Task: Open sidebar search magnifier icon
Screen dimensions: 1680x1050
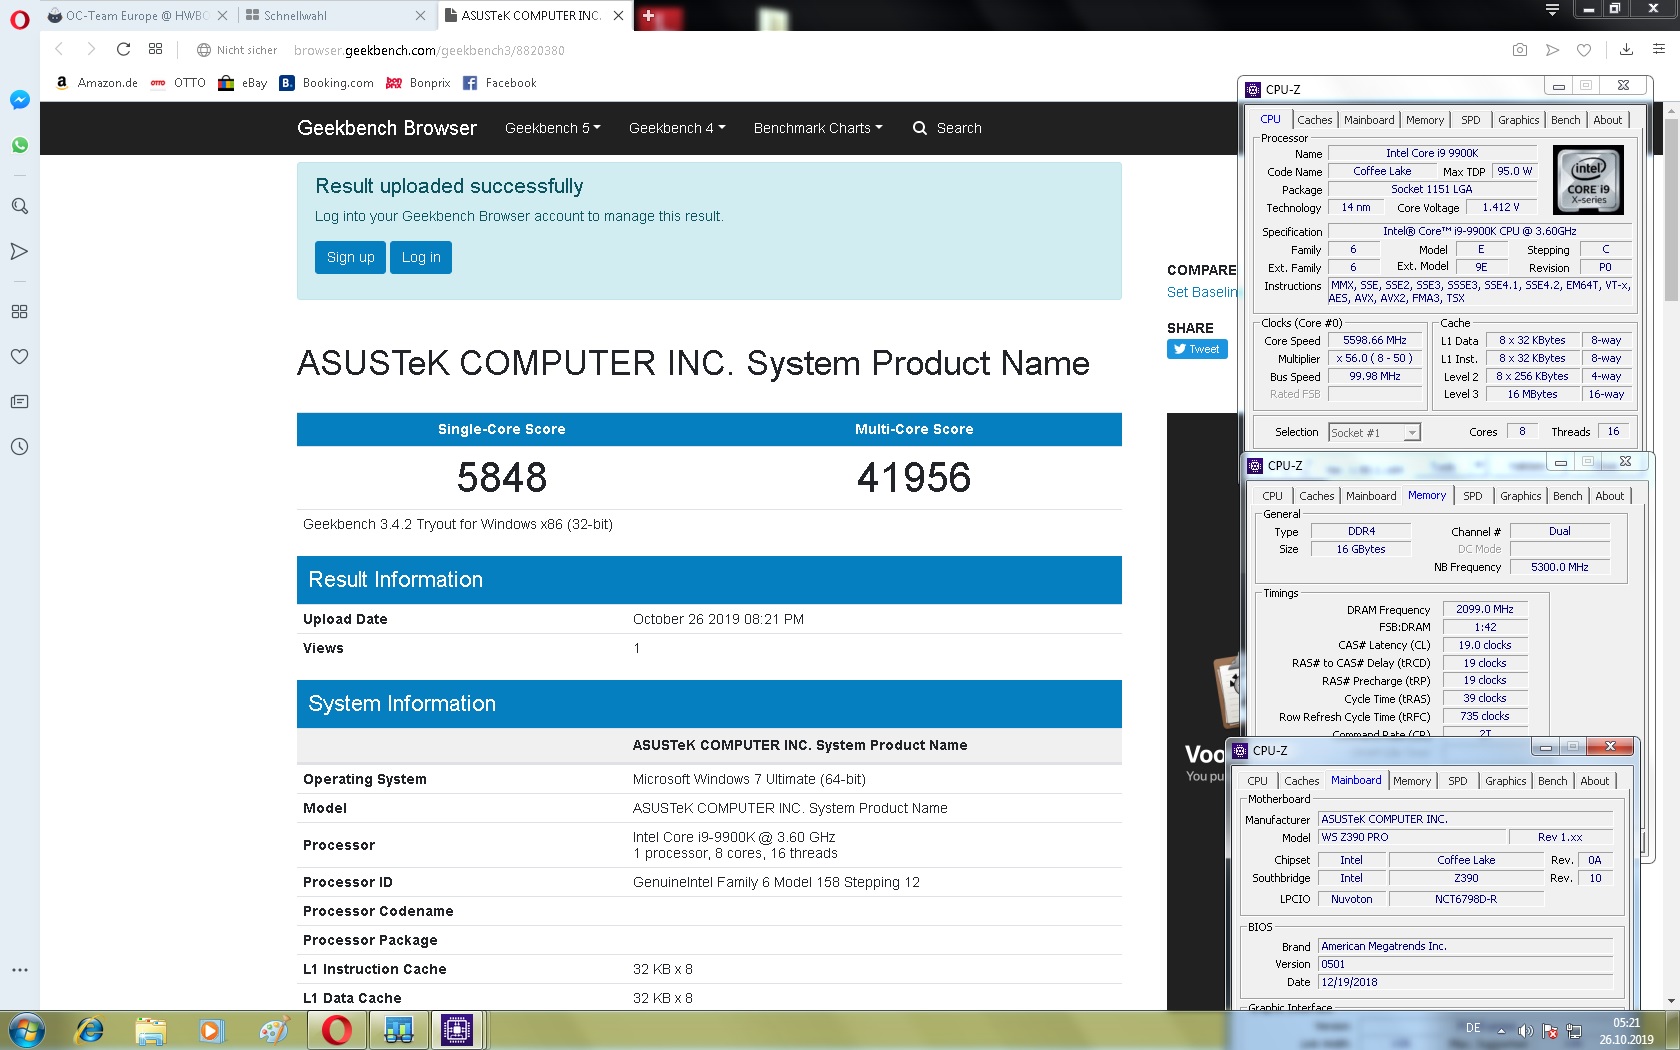Action: [19, 206]
